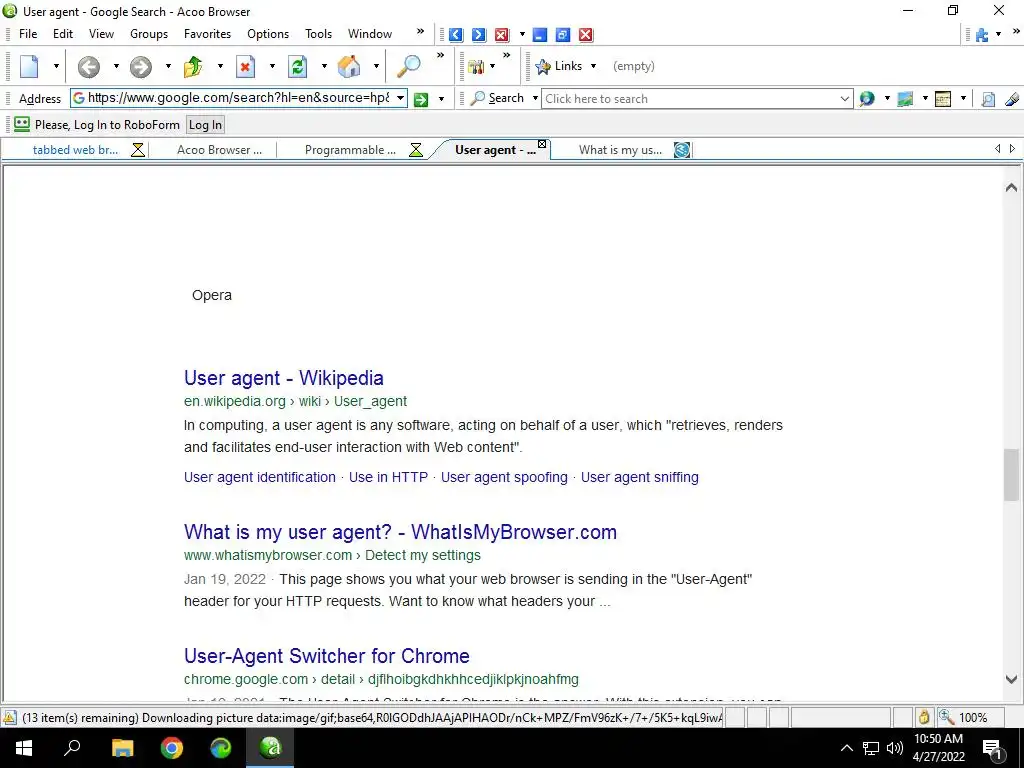Click the warning icon in status bar

[x=8, y=717]
